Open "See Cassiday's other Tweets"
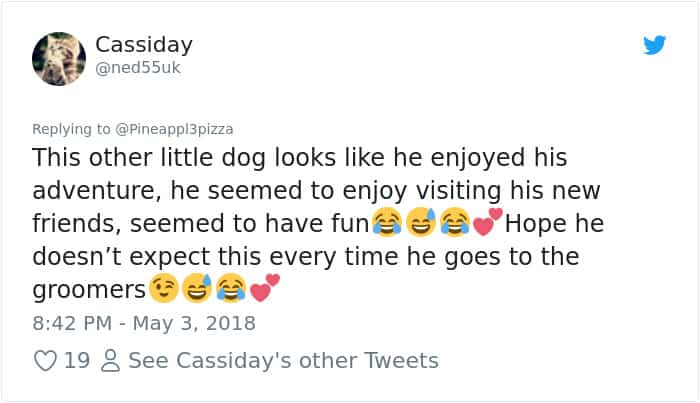 pos(283,360)
